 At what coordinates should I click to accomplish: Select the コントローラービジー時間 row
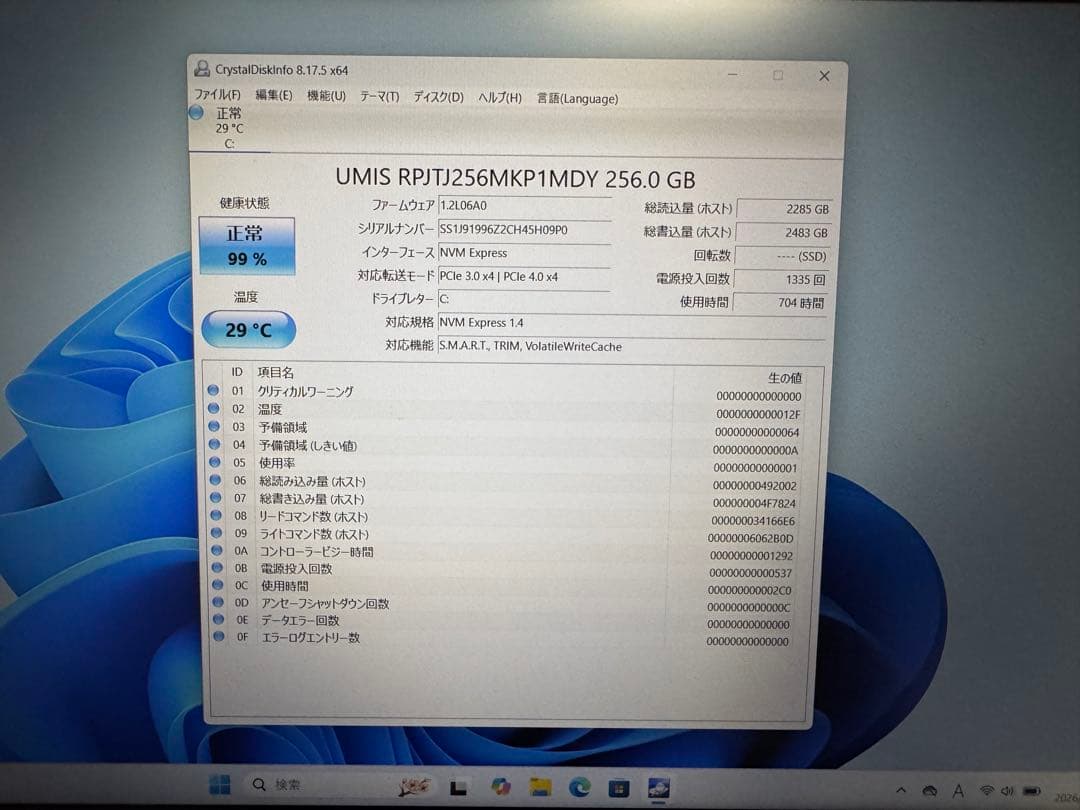point(507,553)
